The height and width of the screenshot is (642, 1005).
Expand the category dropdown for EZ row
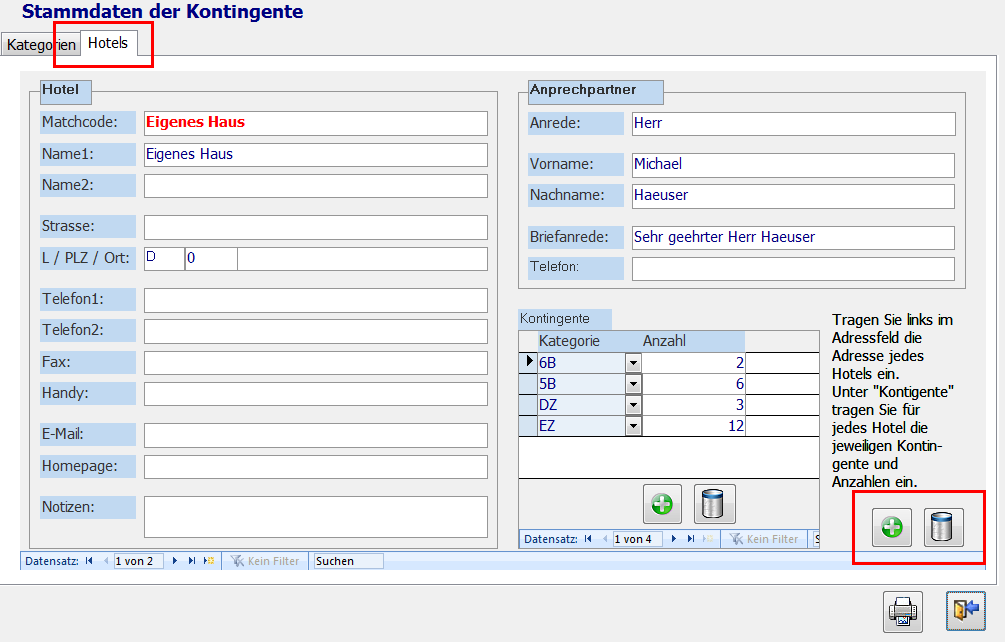pos(633,426)
